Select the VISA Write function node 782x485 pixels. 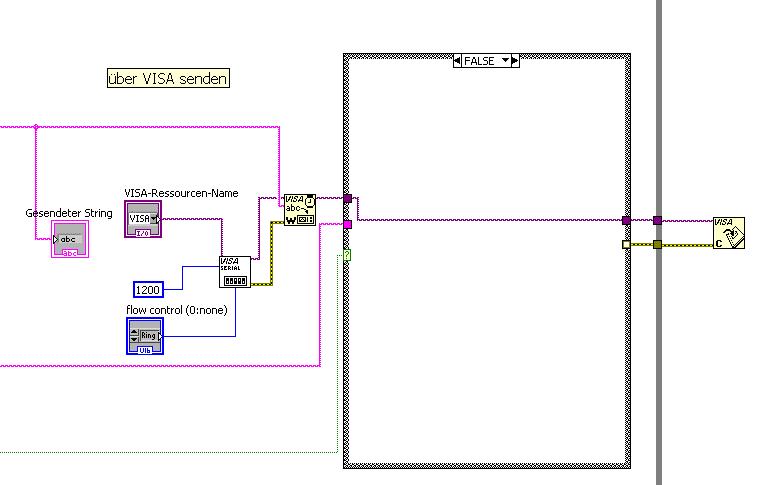[300, 210]
